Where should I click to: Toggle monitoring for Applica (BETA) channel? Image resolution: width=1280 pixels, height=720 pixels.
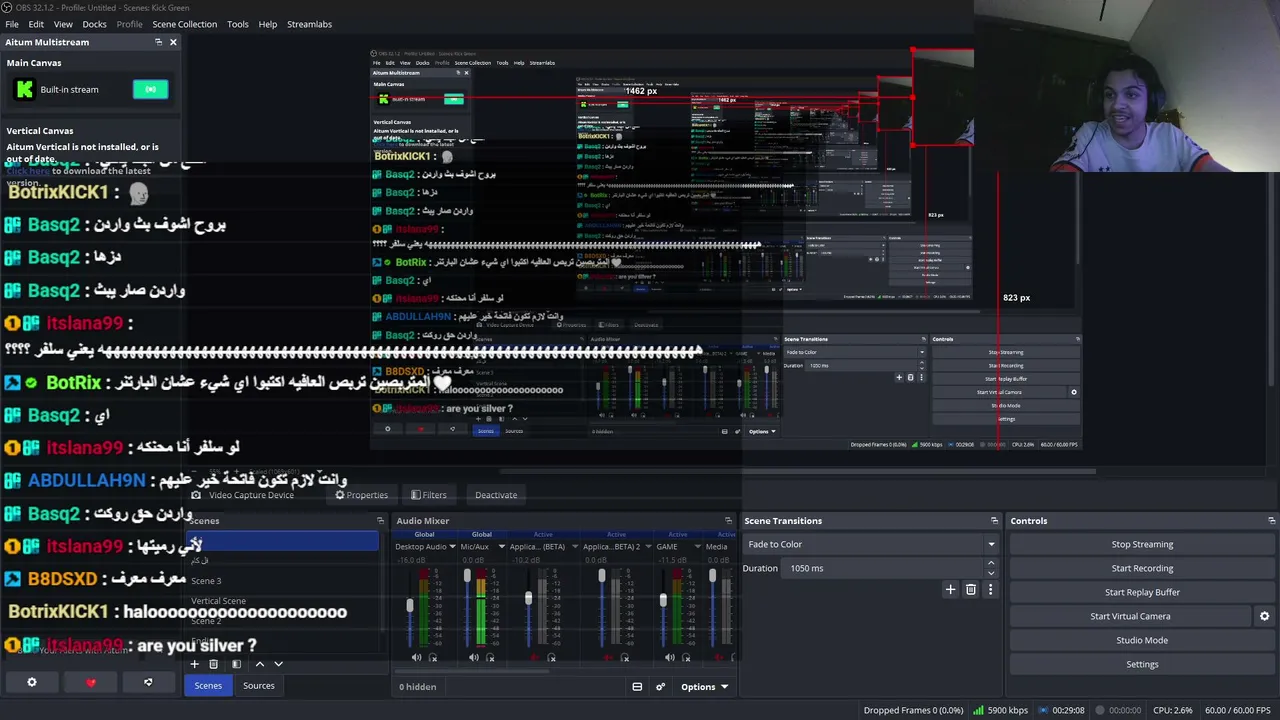[x=551, y=658]
